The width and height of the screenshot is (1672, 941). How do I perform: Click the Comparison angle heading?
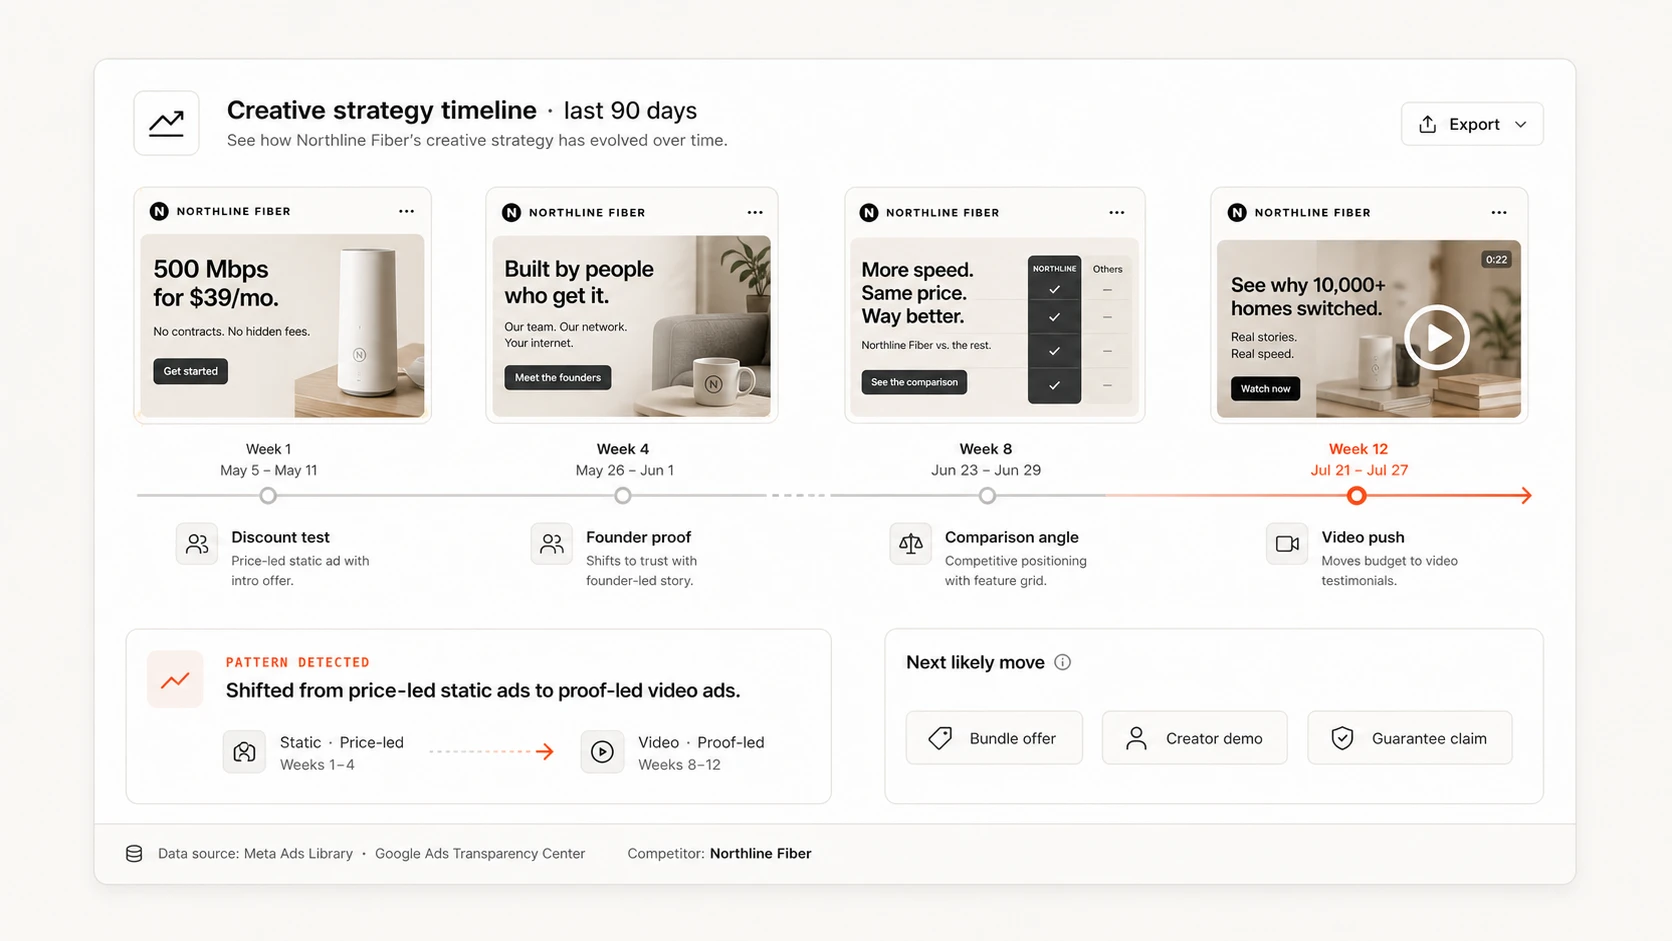pos(1012,537)
